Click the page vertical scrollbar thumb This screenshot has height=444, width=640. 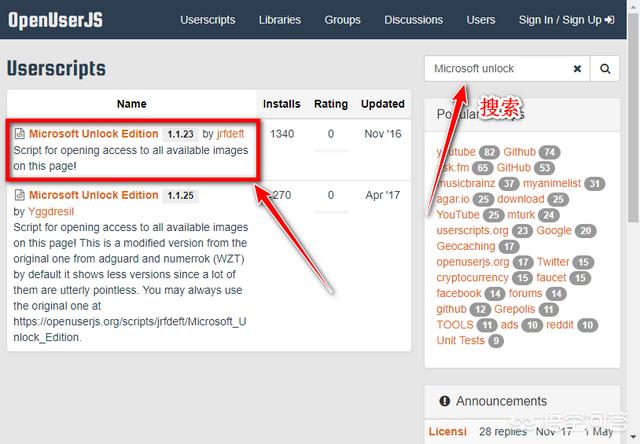tap(633, 118)
